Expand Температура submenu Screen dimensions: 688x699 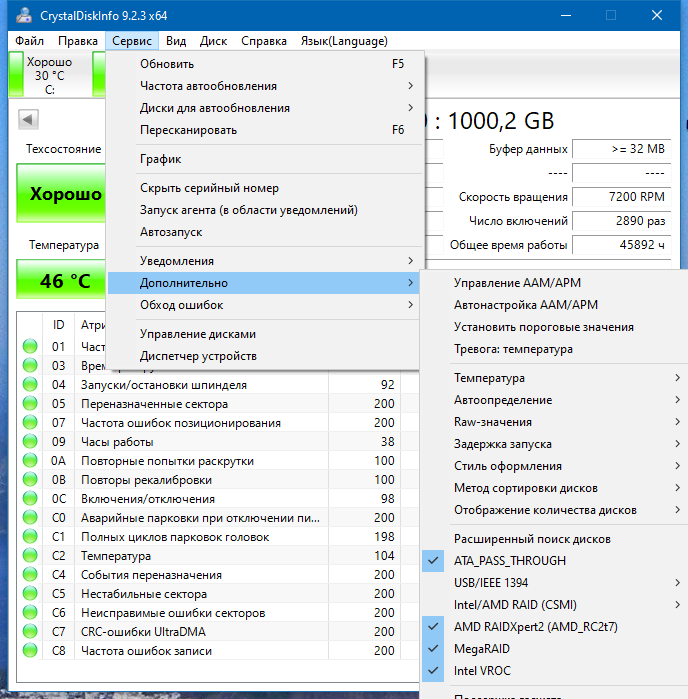(x=554, y=378)
